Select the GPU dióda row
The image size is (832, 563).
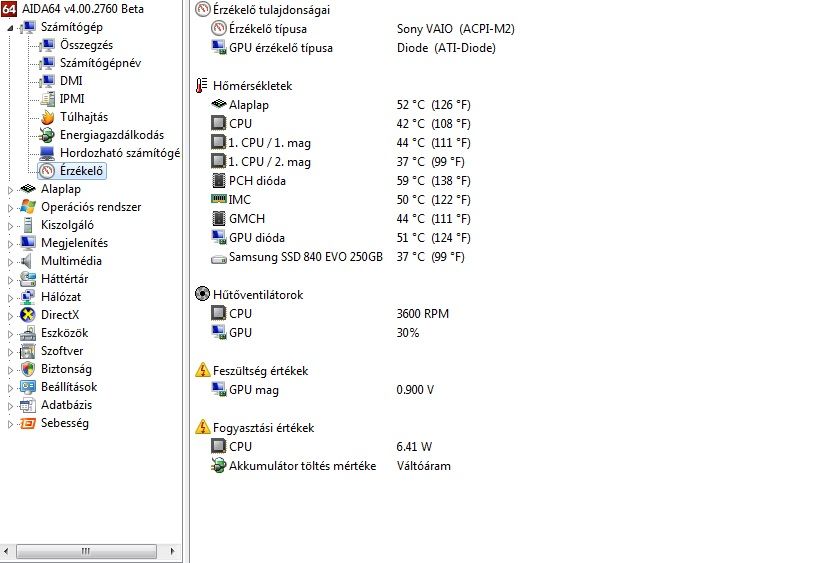[341, 238]
